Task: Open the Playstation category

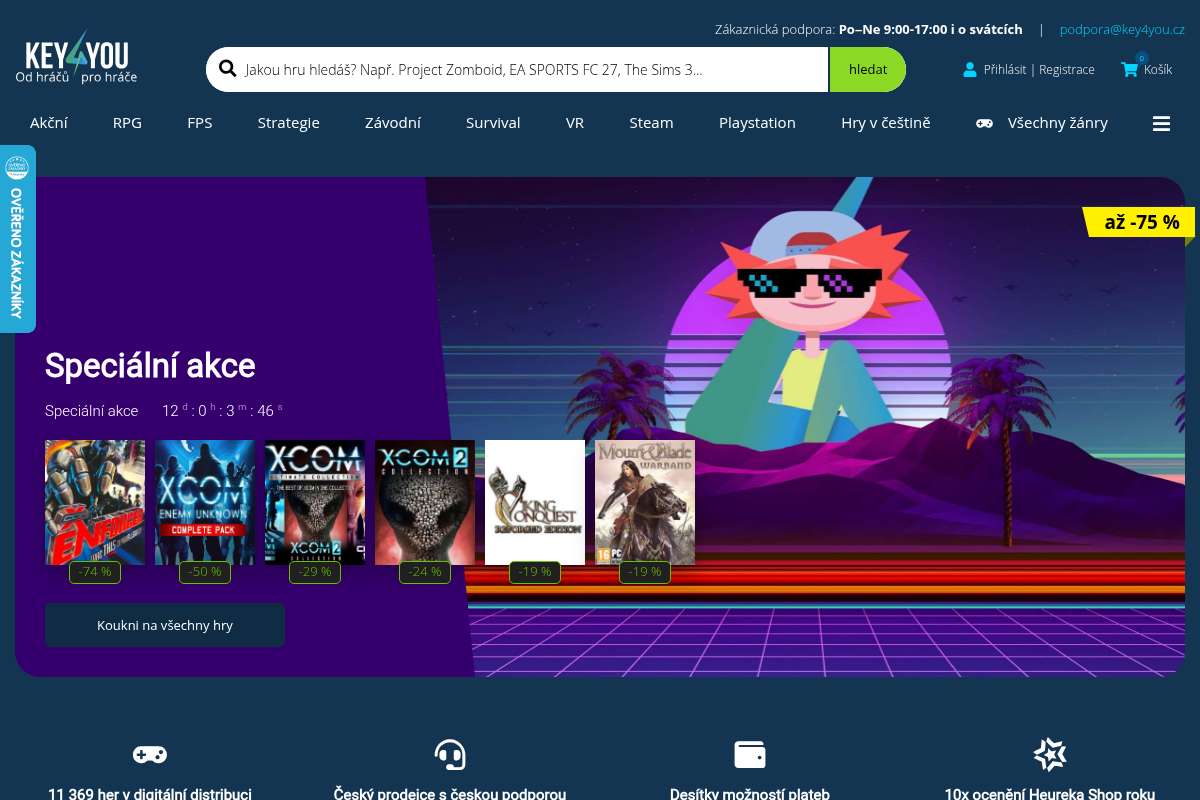Action: tap(757, 123)
